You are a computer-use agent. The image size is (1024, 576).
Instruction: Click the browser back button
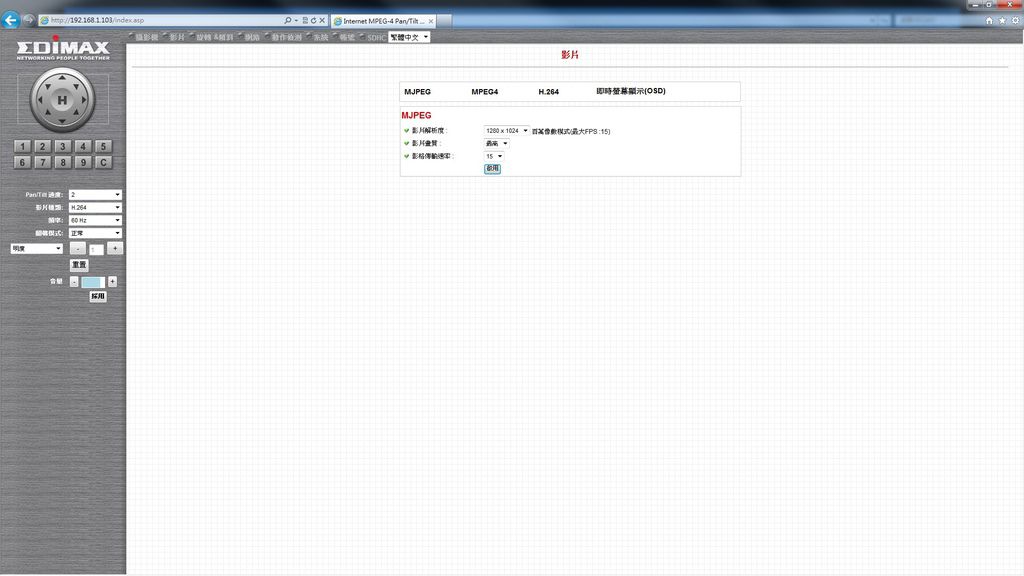pyautogui.click(x=10, y=20)
